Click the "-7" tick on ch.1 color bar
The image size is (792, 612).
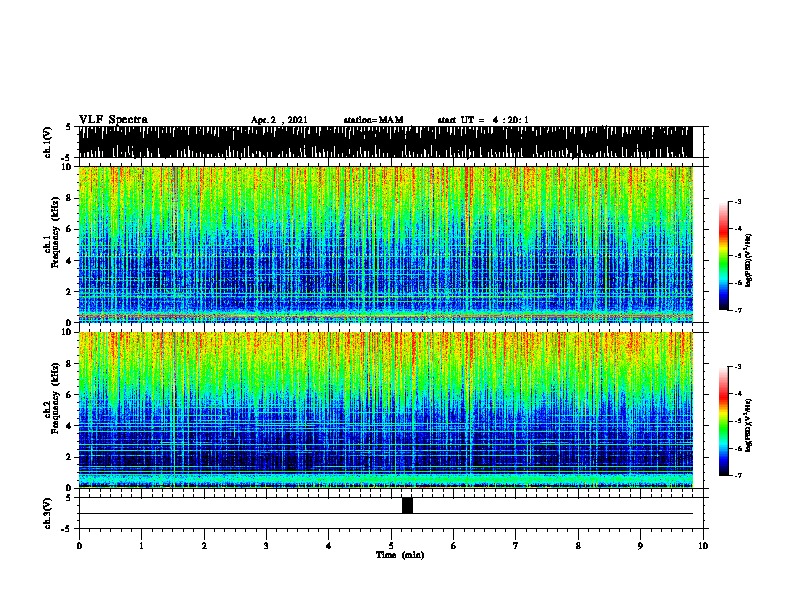coord(737,310)
